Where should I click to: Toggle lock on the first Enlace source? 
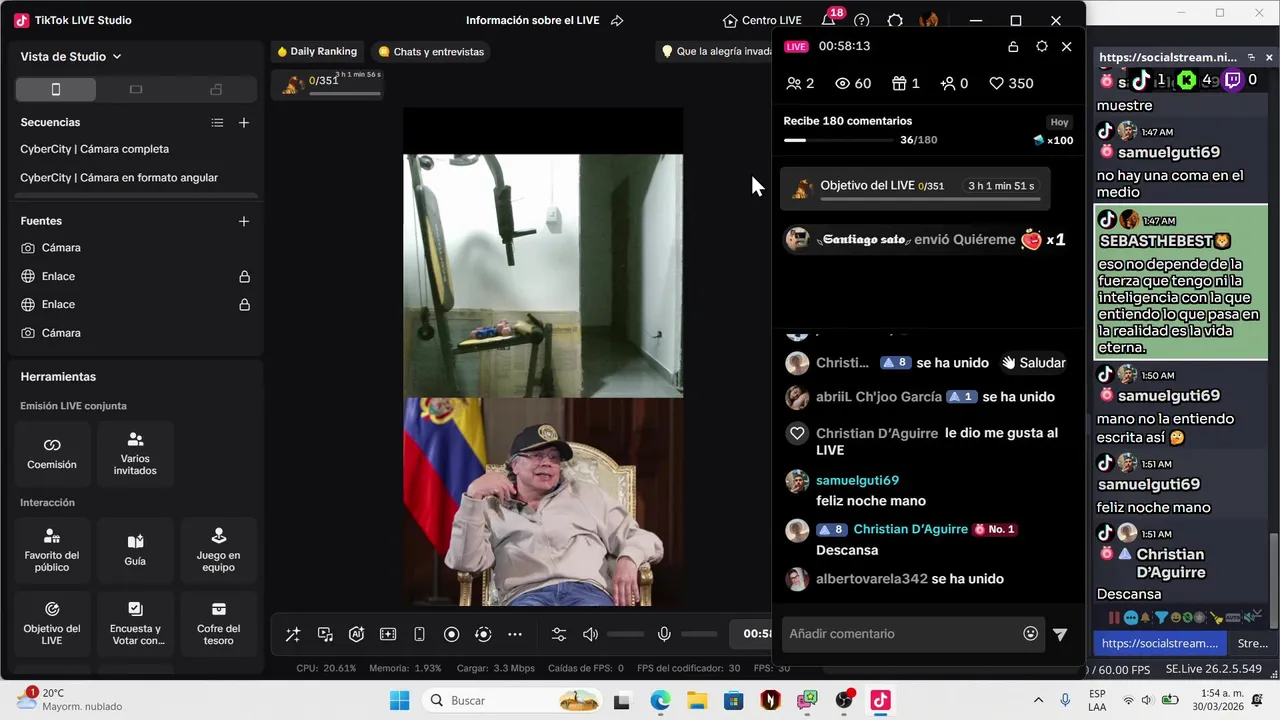coord(244,276)
